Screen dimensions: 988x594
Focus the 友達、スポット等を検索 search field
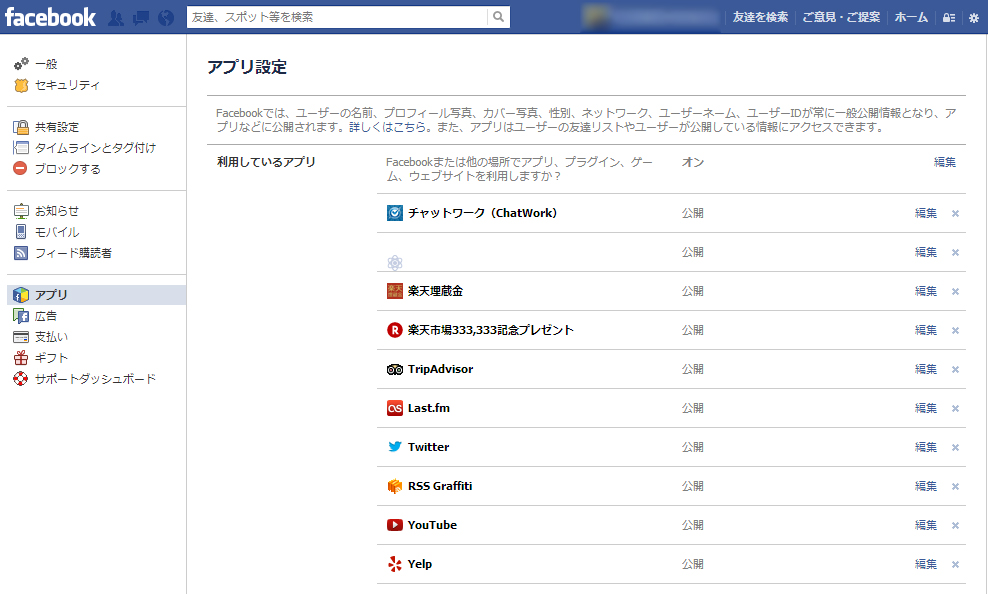tap(338, 17)
